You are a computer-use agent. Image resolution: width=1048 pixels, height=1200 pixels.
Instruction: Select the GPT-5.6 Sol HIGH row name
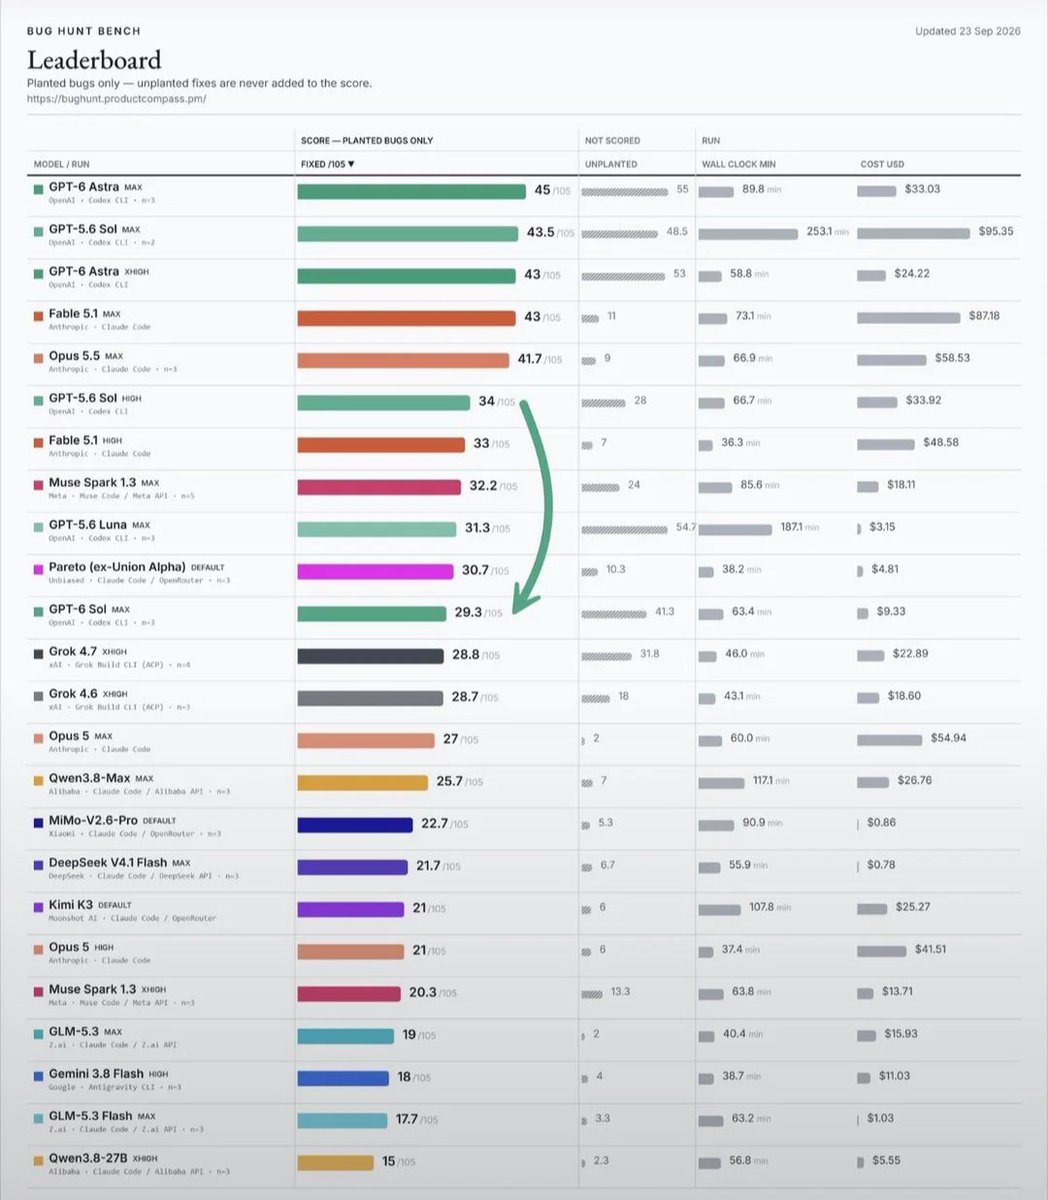95,398
